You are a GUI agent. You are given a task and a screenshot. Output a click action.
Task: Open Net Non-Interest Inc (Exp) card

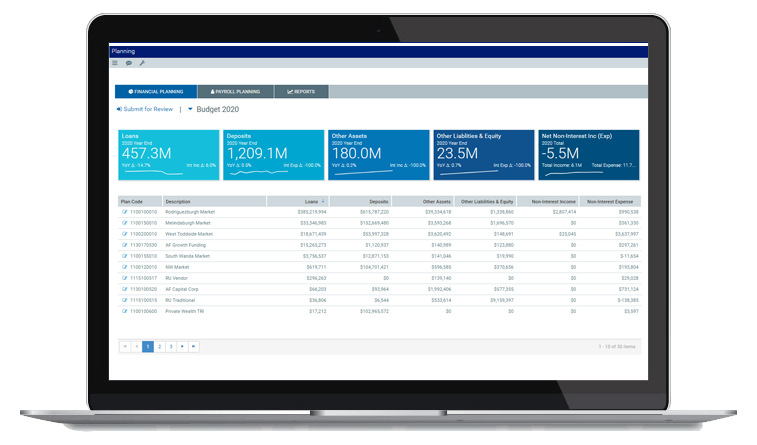point(589,155)
